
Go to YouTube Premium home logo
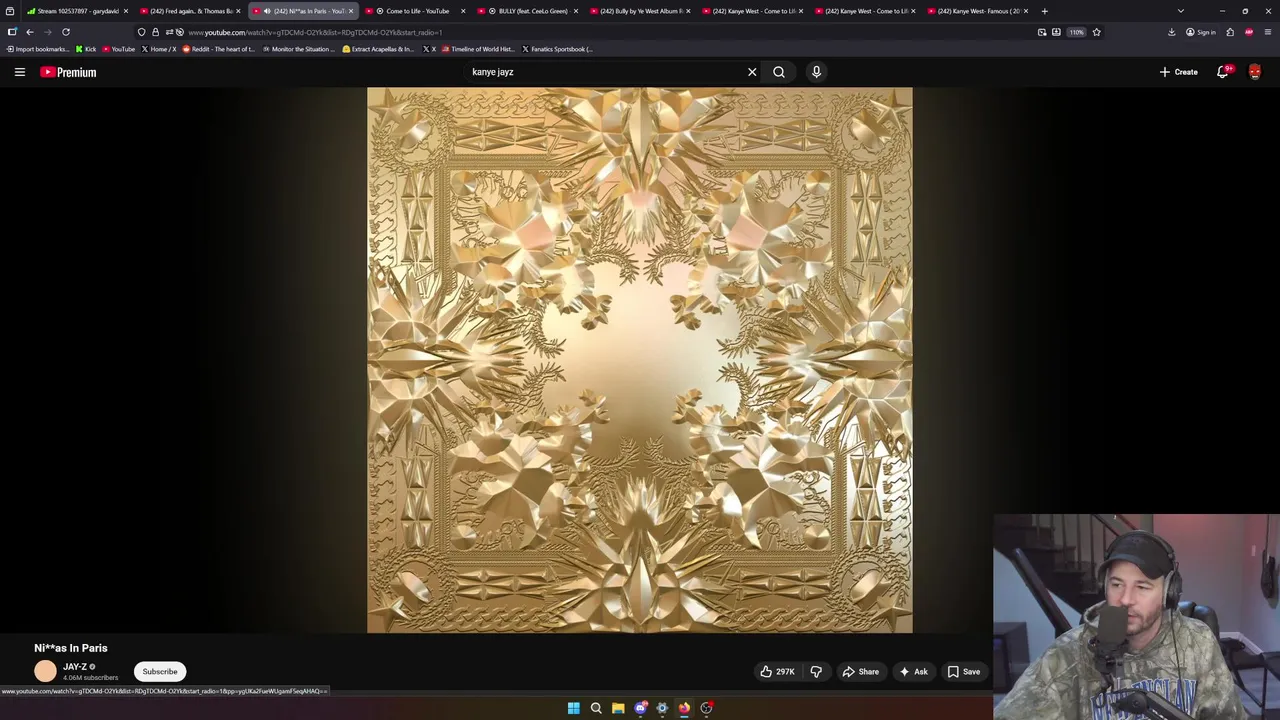pos(68,72)
